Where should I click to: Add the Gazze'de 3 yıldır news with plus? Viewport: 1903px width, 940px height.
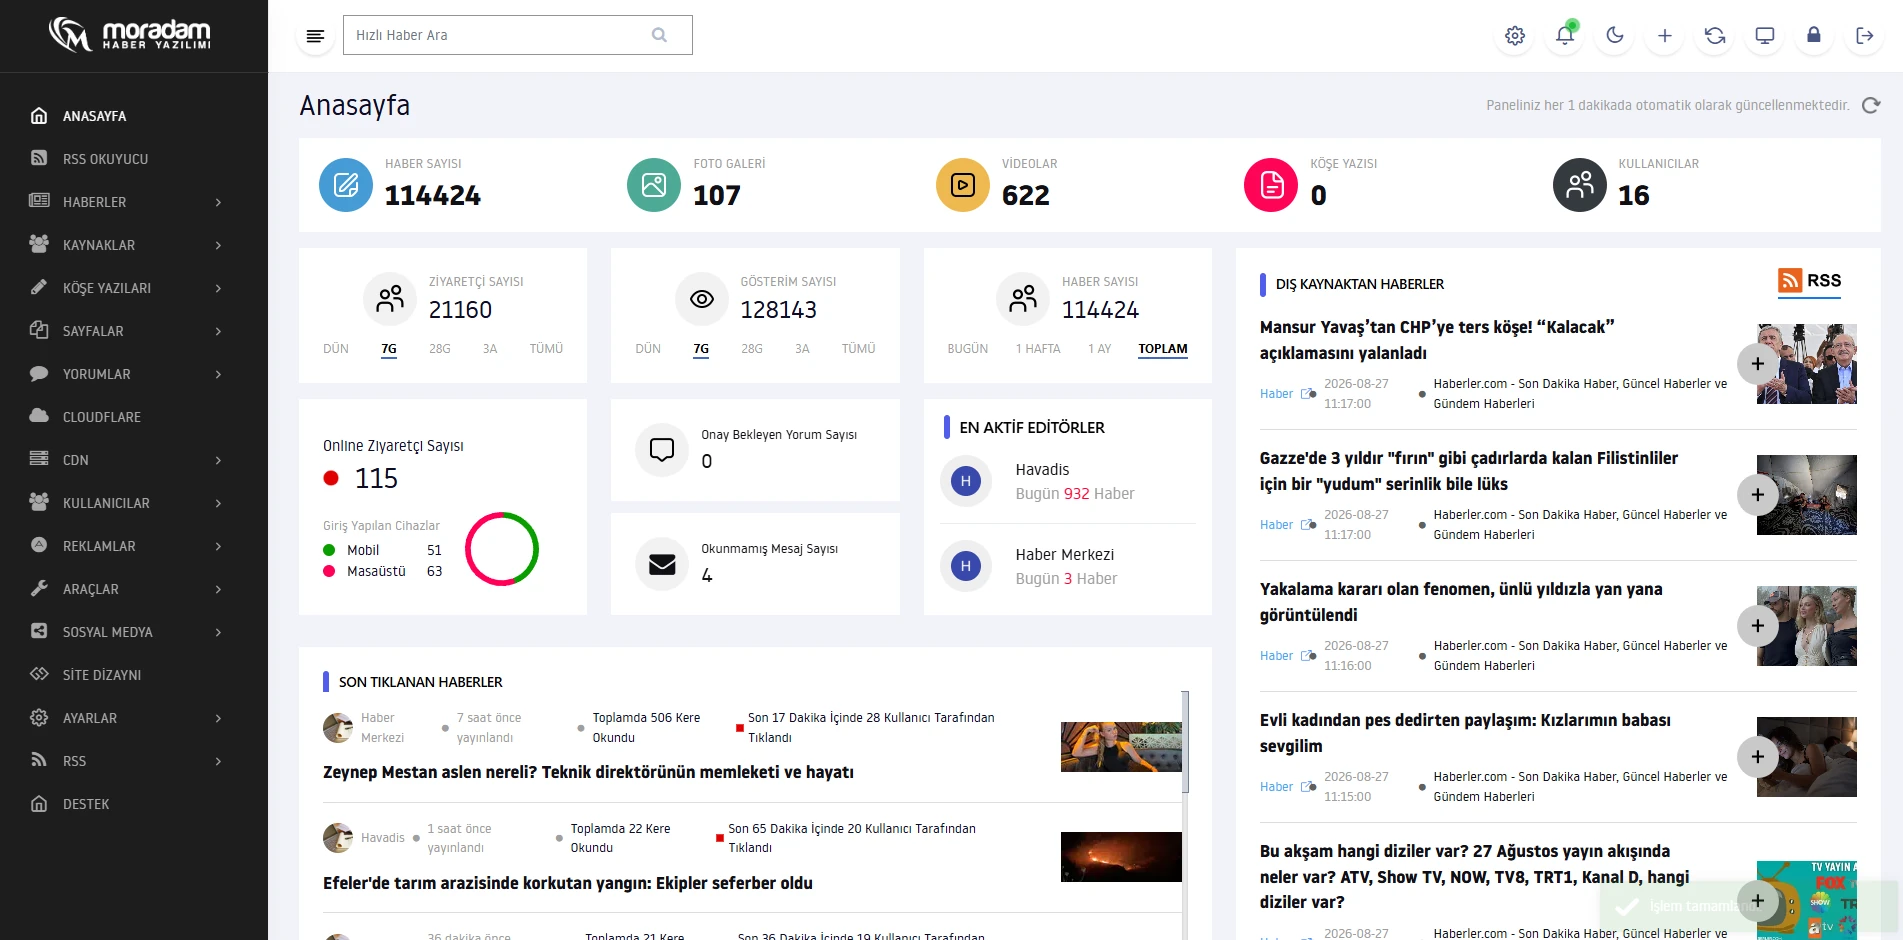[x=1758, y=495]
